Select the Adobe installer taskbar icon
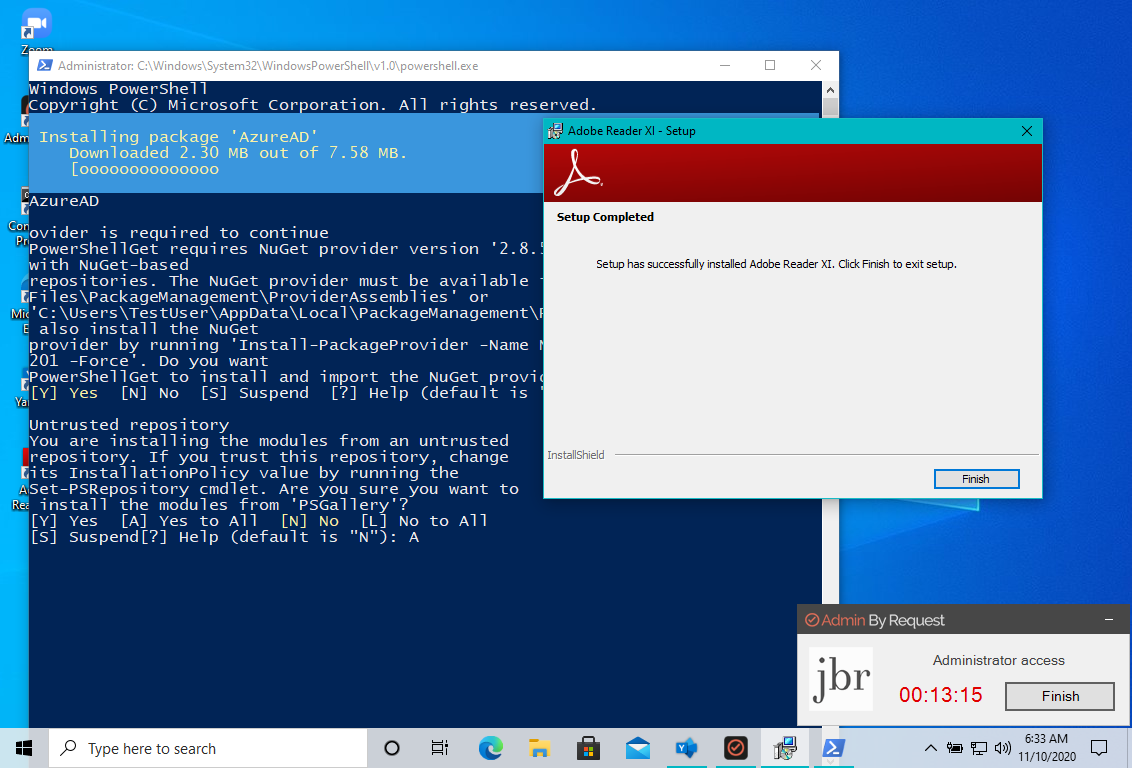This screenshot has height=768, width=1132. tap(785, 748)
